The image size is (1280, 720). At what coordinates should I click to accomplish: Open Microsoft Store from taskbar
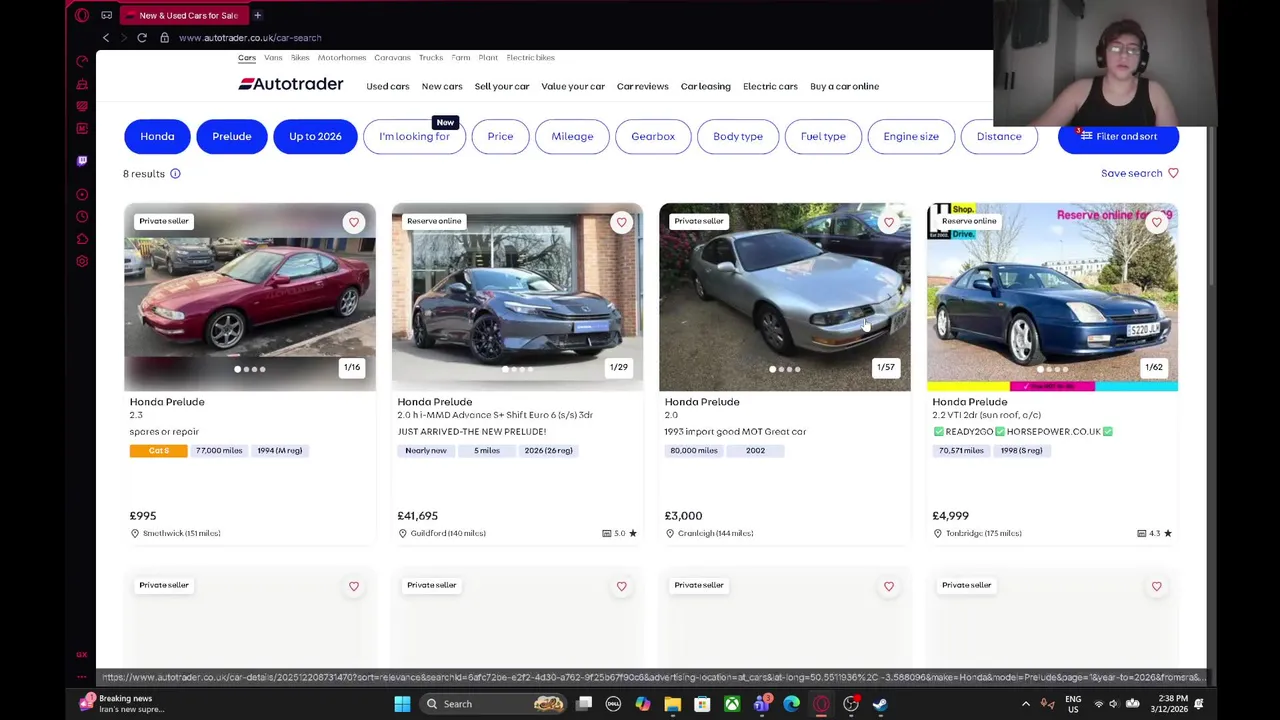[702, 704]
